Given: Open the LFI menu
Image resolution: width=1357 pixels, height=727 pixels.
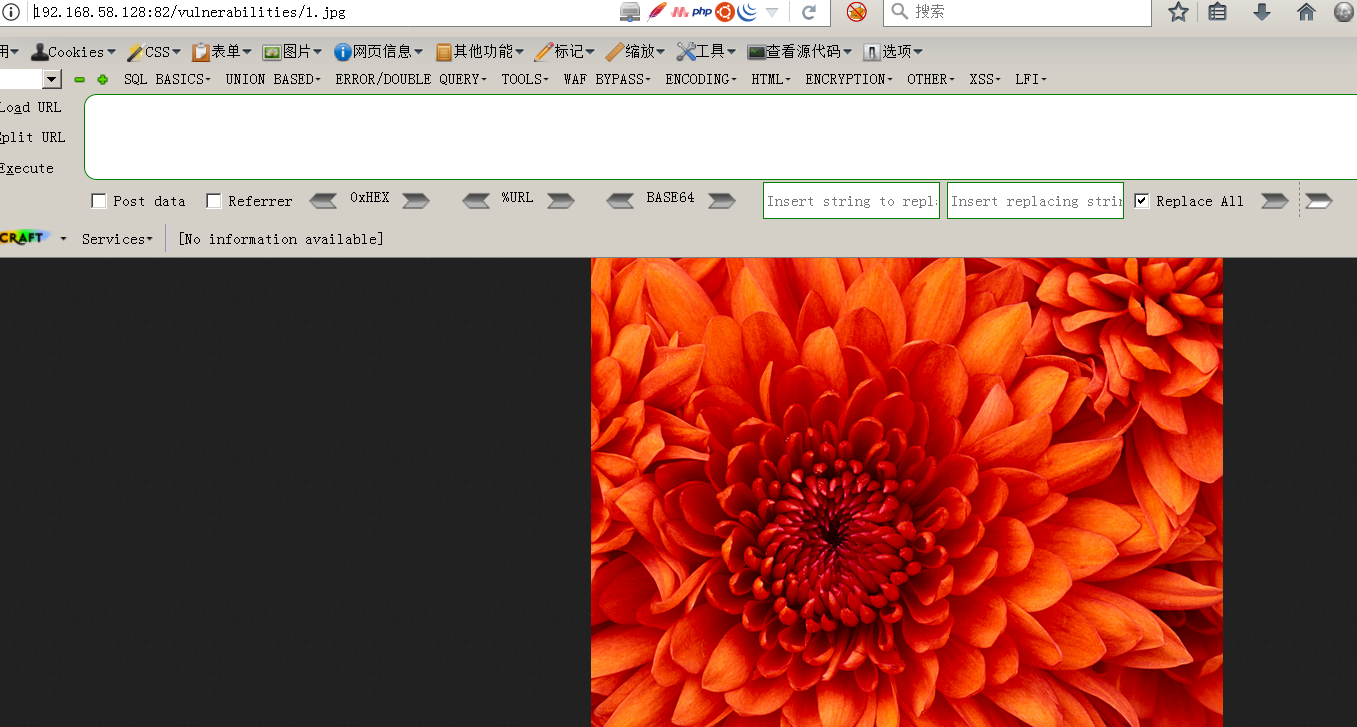Looking at the screenshot, I should pos(1031,79).
